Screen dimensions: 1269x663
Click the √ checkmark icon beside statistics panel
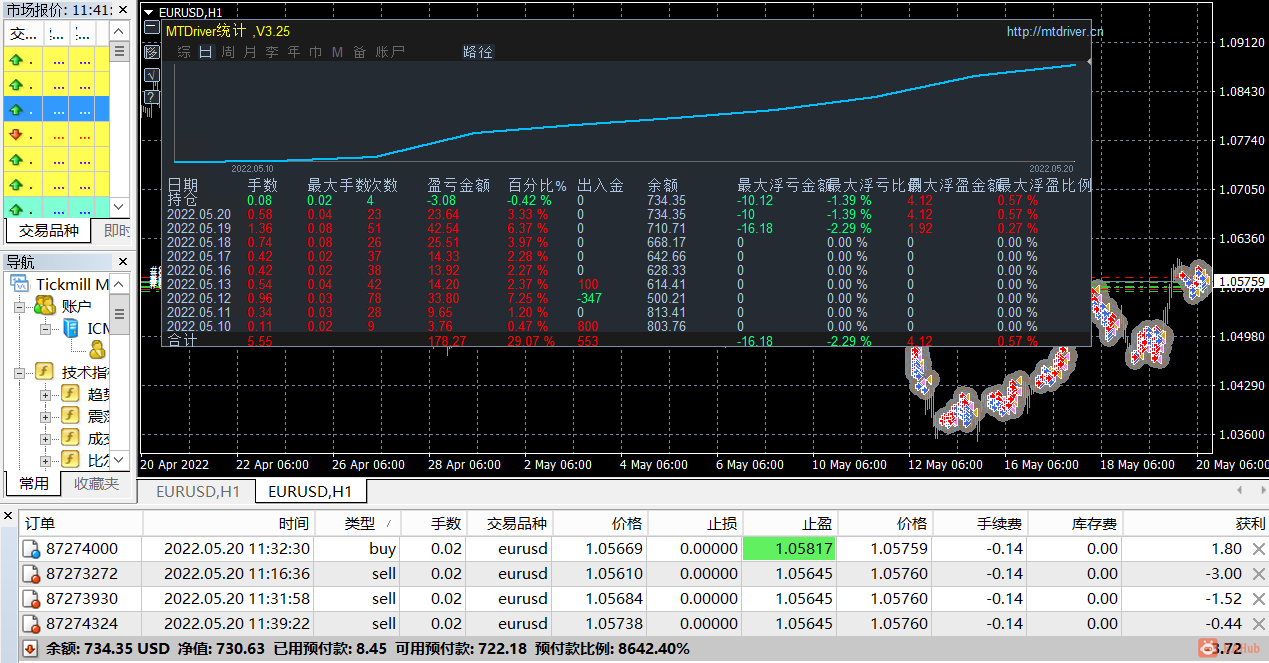click(152, 75)
